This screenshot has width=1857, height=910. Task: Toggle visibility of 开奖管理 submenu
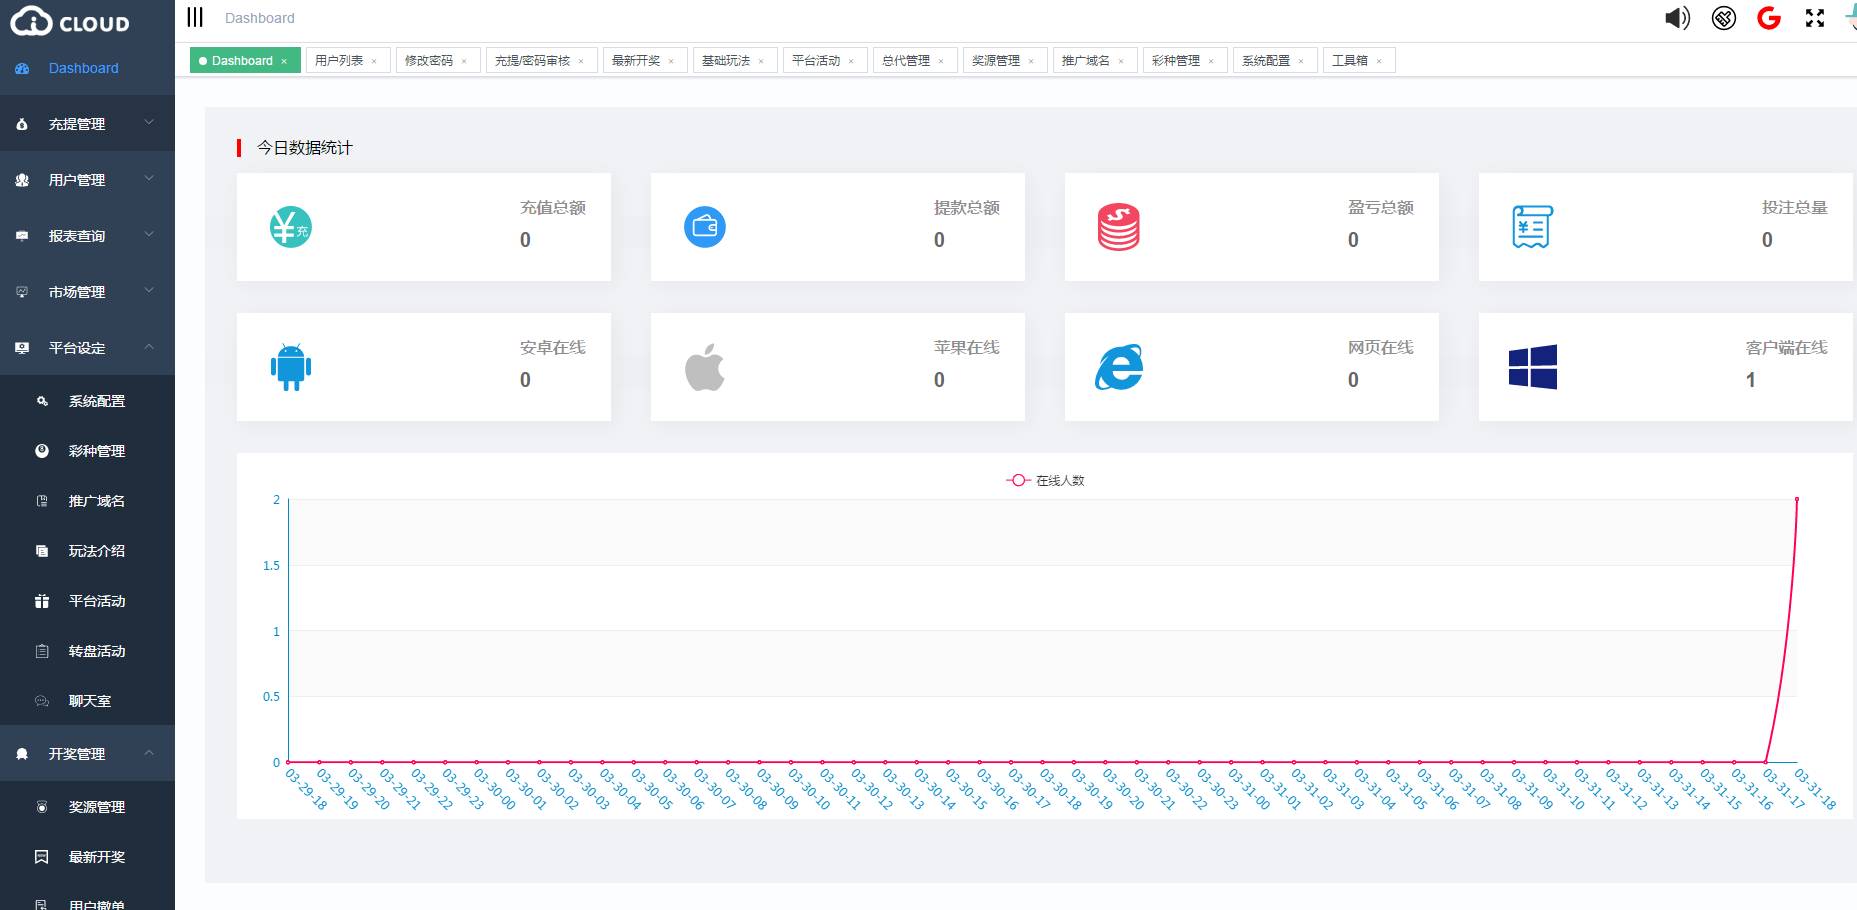tap(87, 753)
